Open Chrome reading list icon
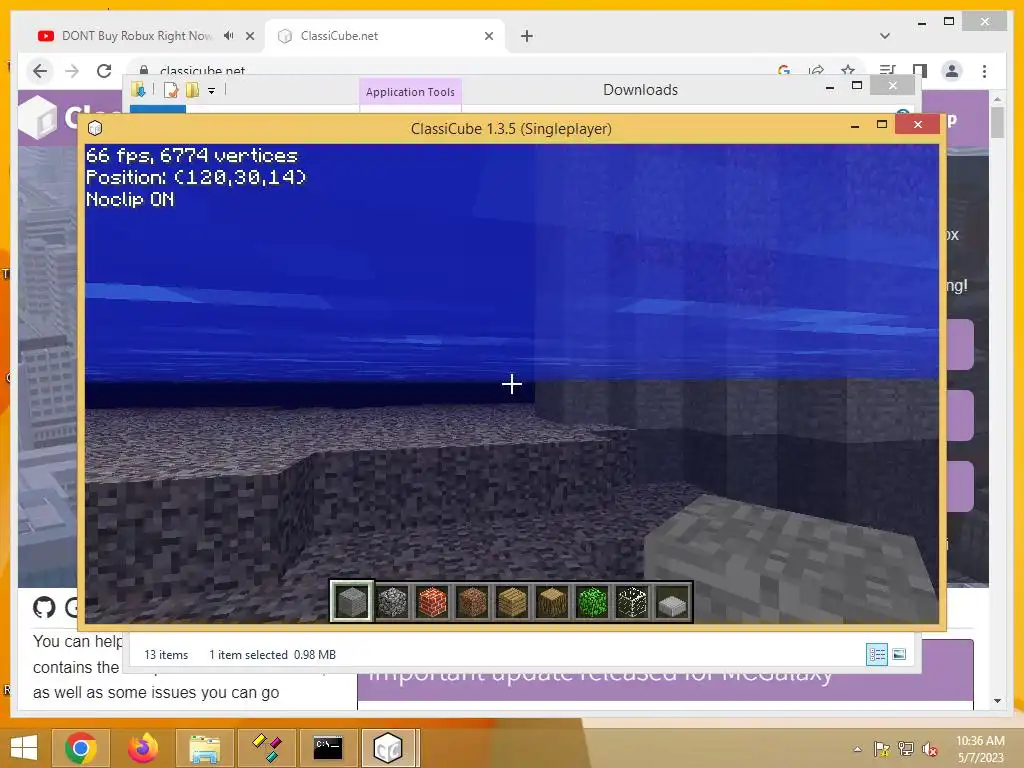Screen dimensions: 1024x768 click(887, 71)
